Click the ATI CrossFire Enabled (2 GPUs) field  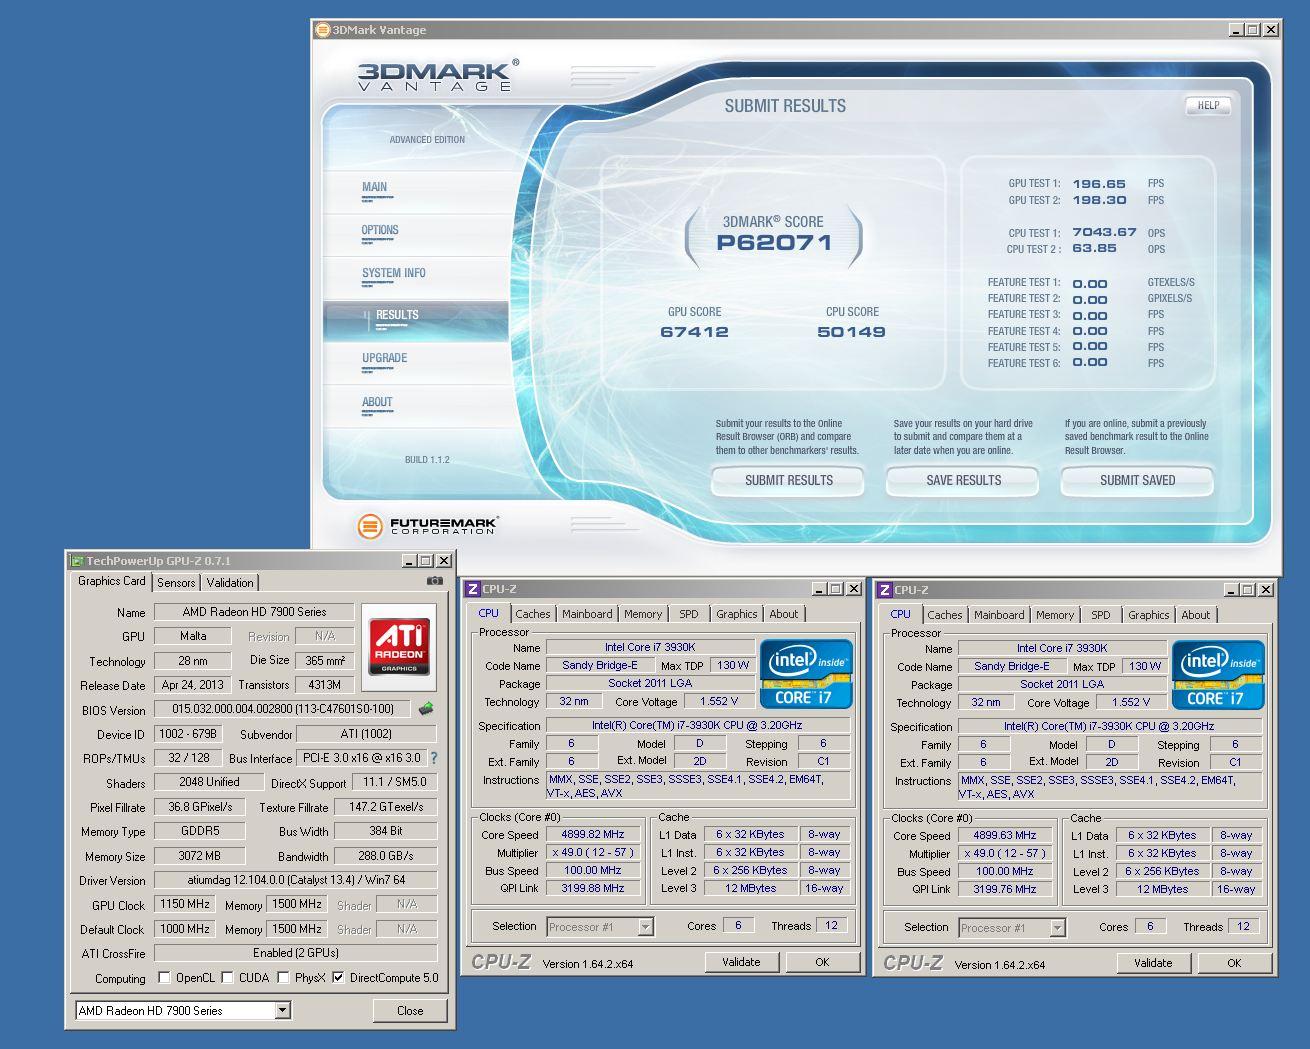[x=296, y=953]
